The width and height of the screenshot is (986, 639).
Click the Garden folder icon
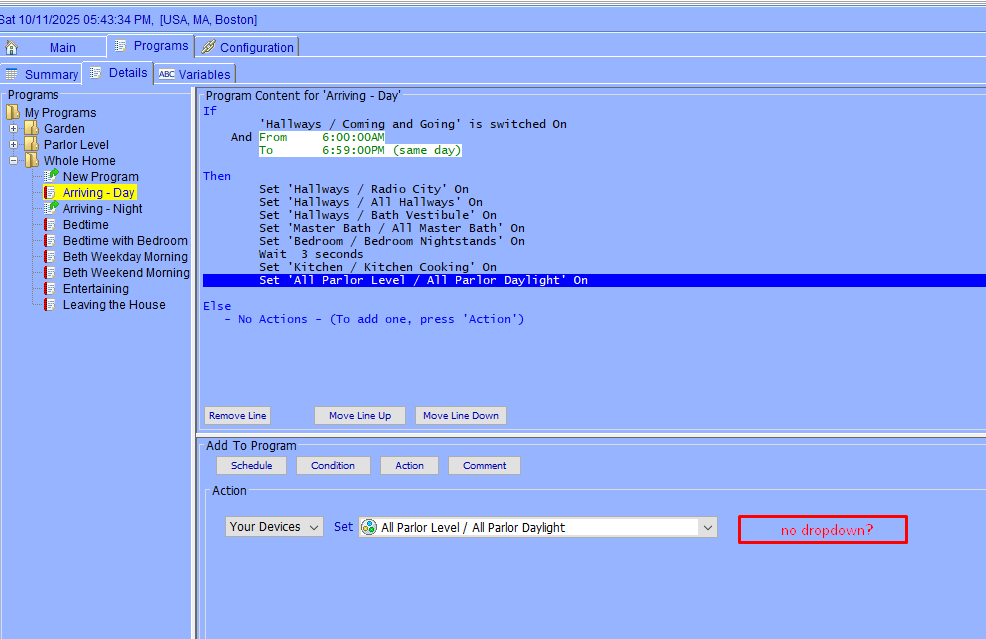coord(32,128)
